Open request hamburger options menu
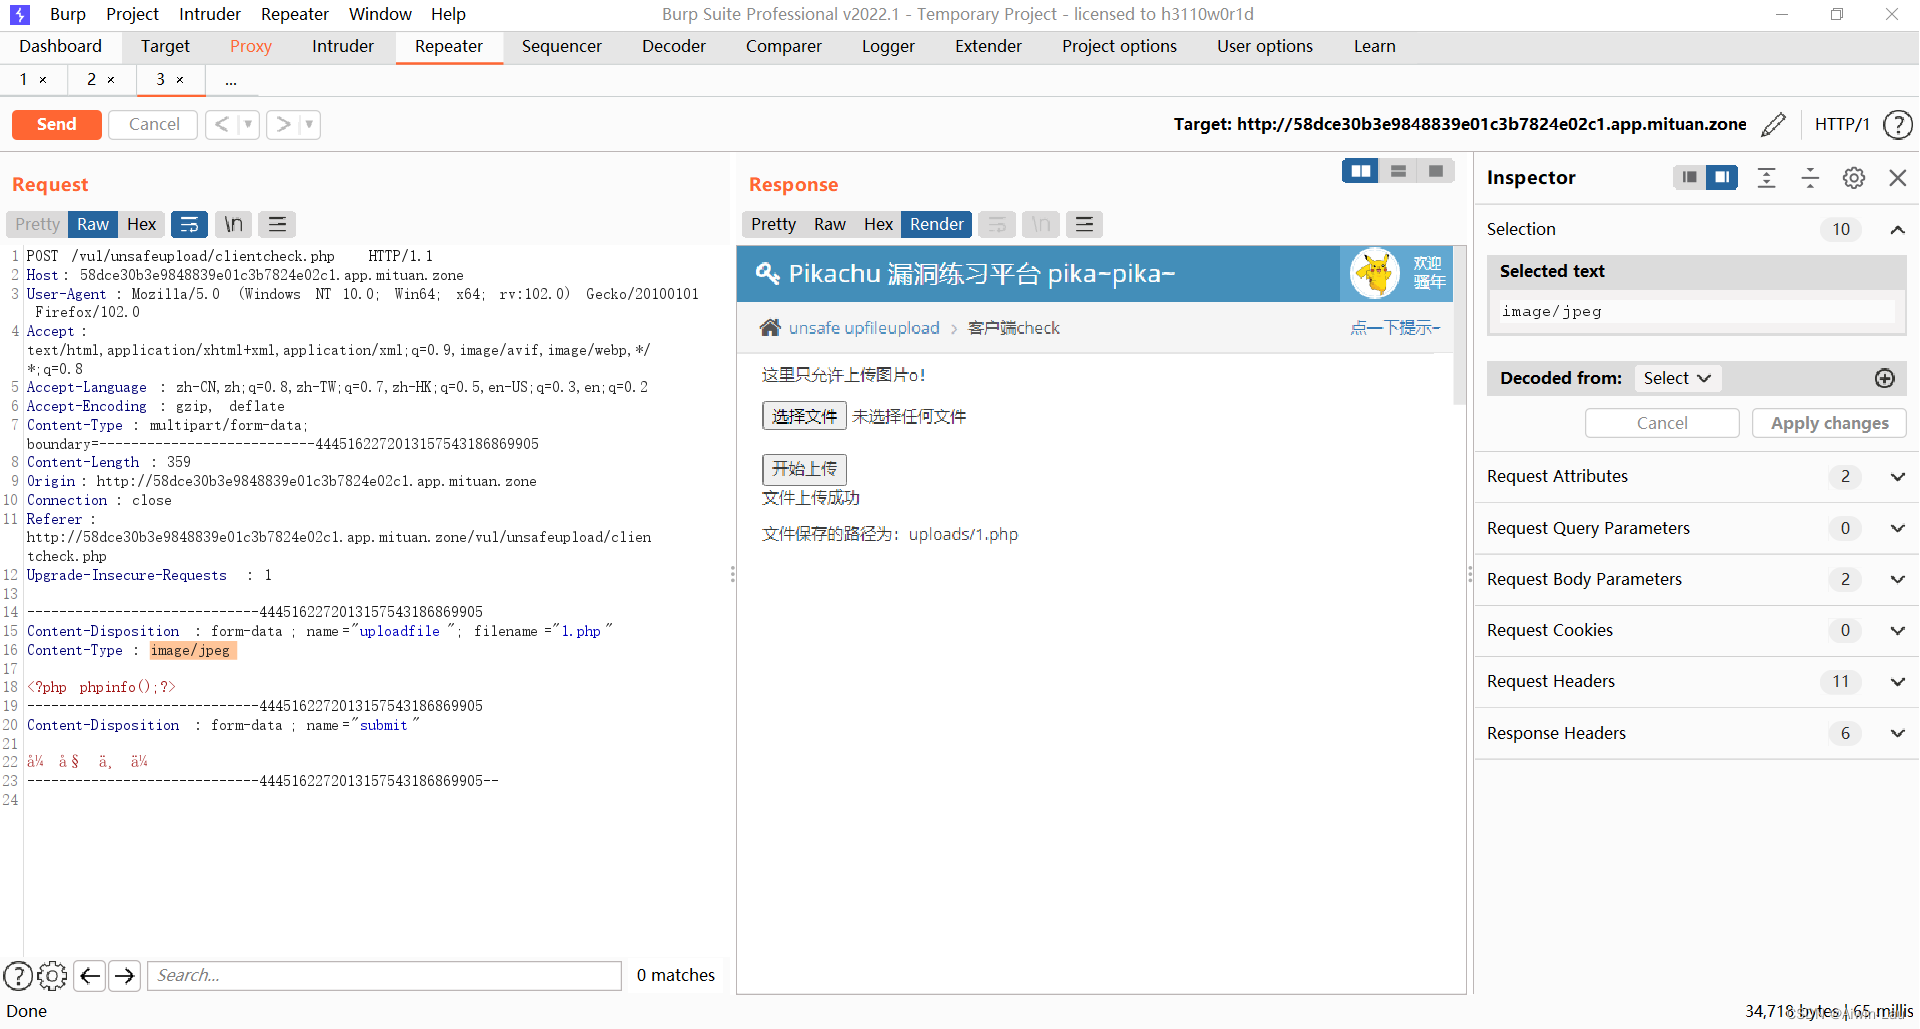 (x=277, y=224)
